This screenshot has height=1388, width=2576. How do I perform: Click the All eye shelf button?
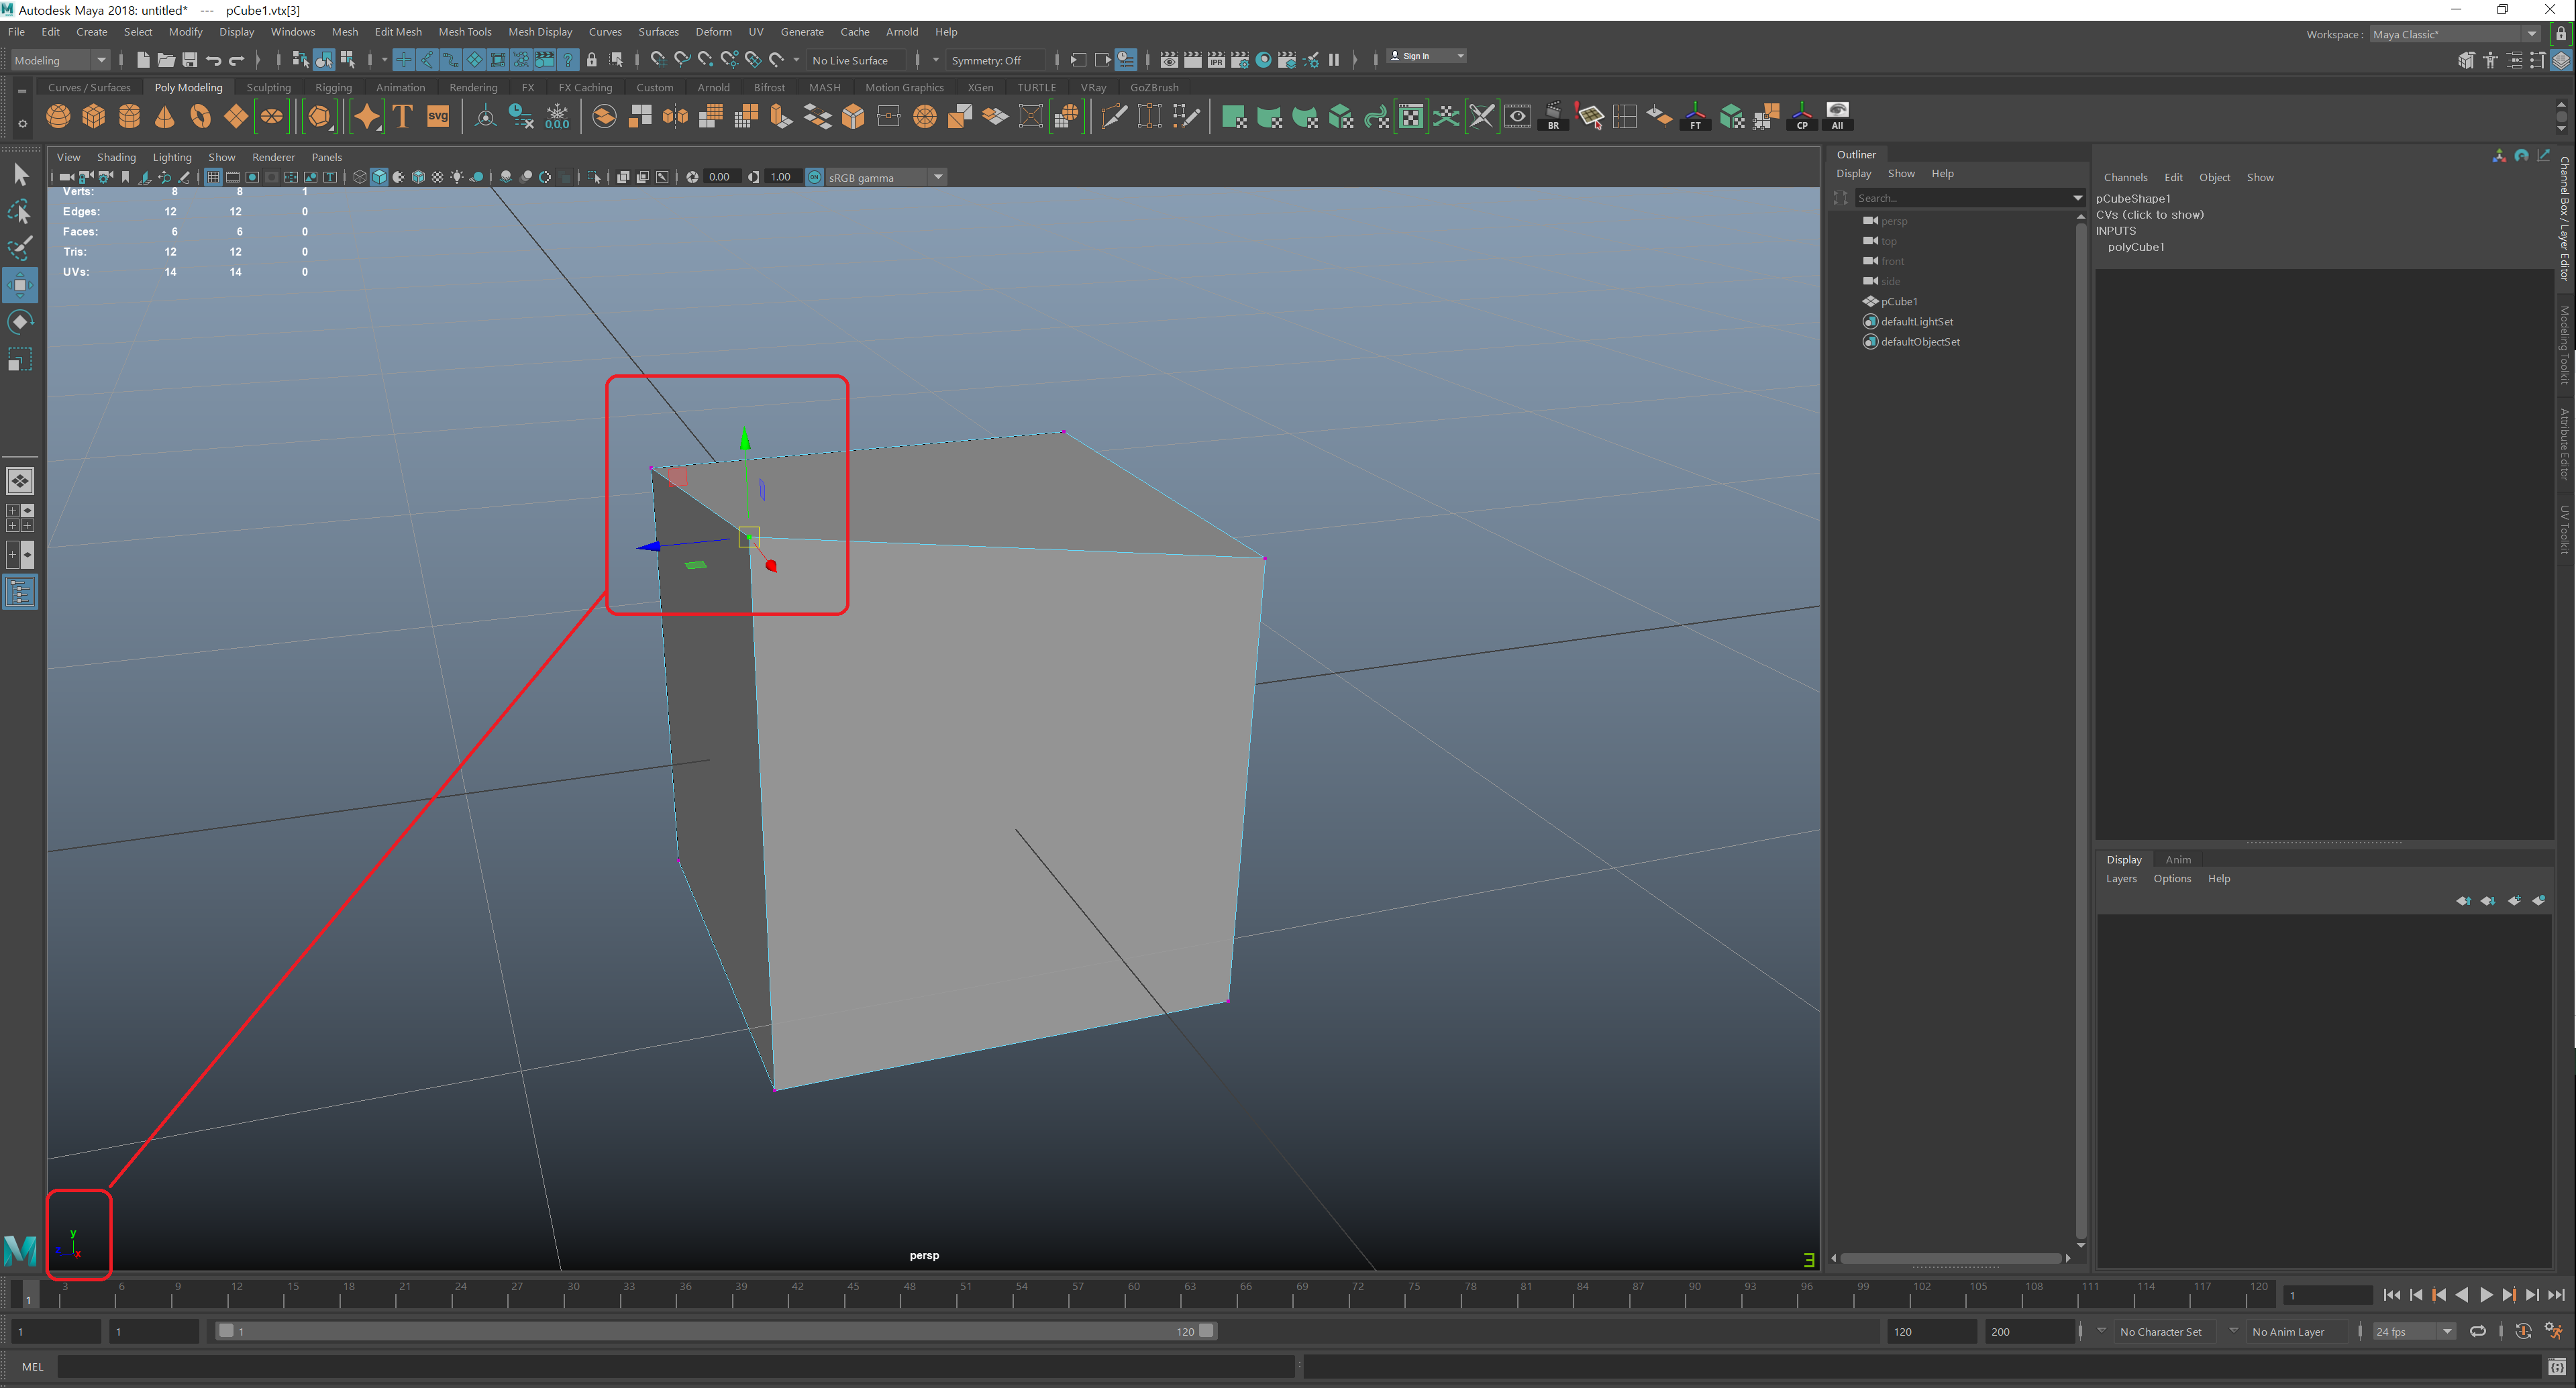point(1838,117)
